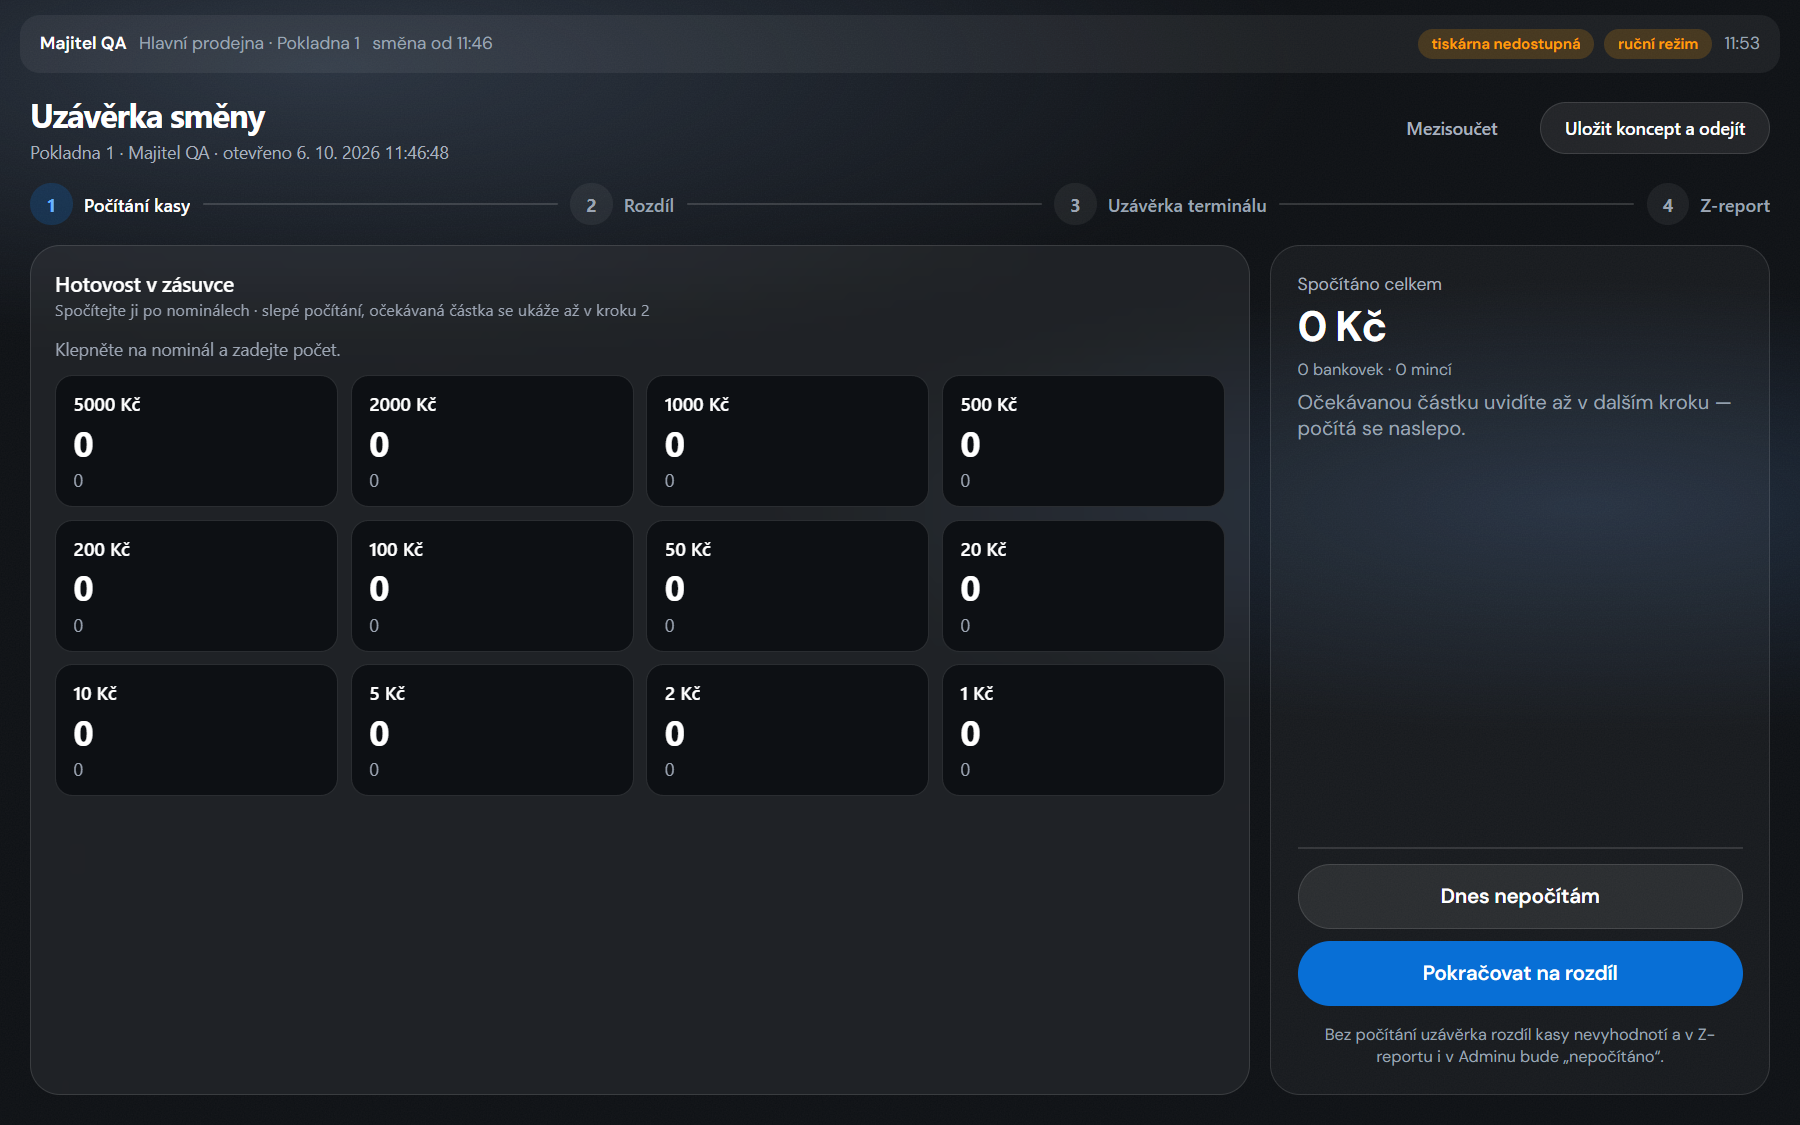The height and width of the screenshot is (1125, 1800).
Task: Click the tiskárna nedostupná status badge
Action: [1505, 44]
